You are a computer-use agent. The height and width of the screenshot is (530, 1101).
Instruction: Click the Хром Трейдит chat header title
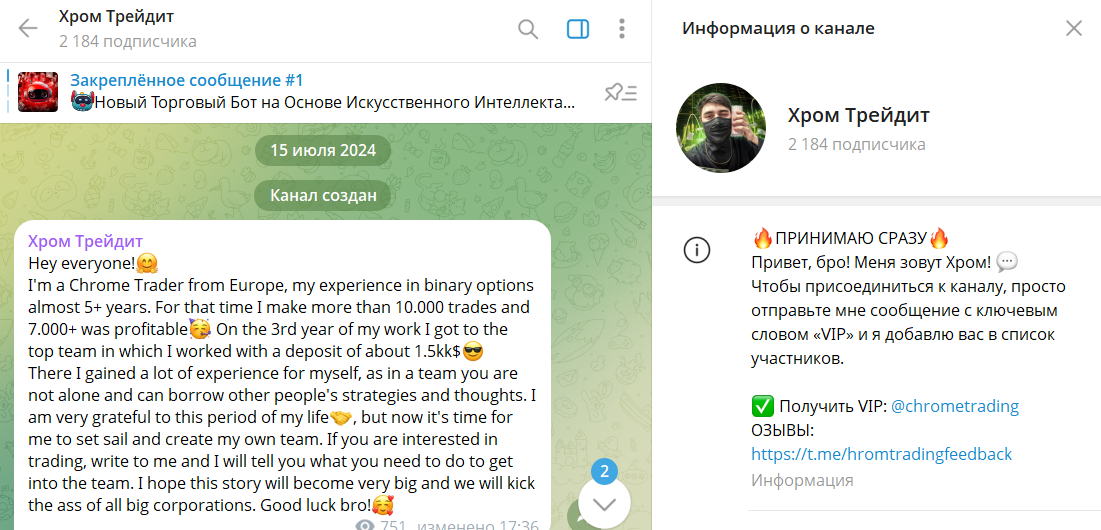pyautogui.click(x=116, y=16)
